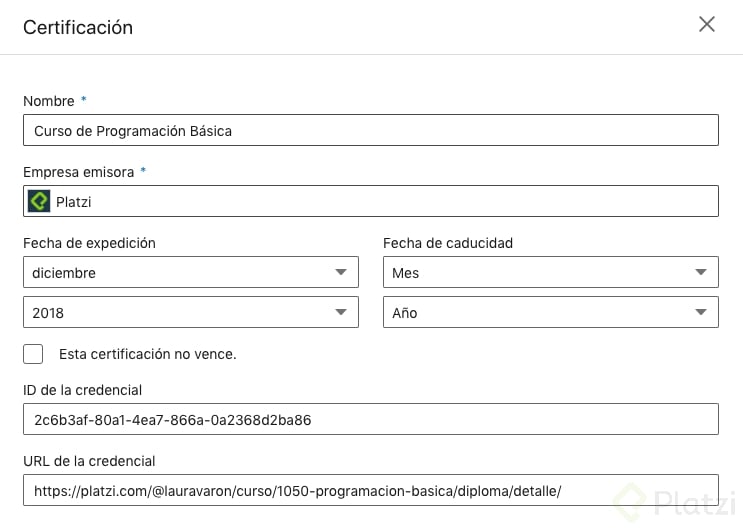743x529 pixels.
Task: Click the 'Esta certificación no vence.' label
Action: (x=147, y=354)
